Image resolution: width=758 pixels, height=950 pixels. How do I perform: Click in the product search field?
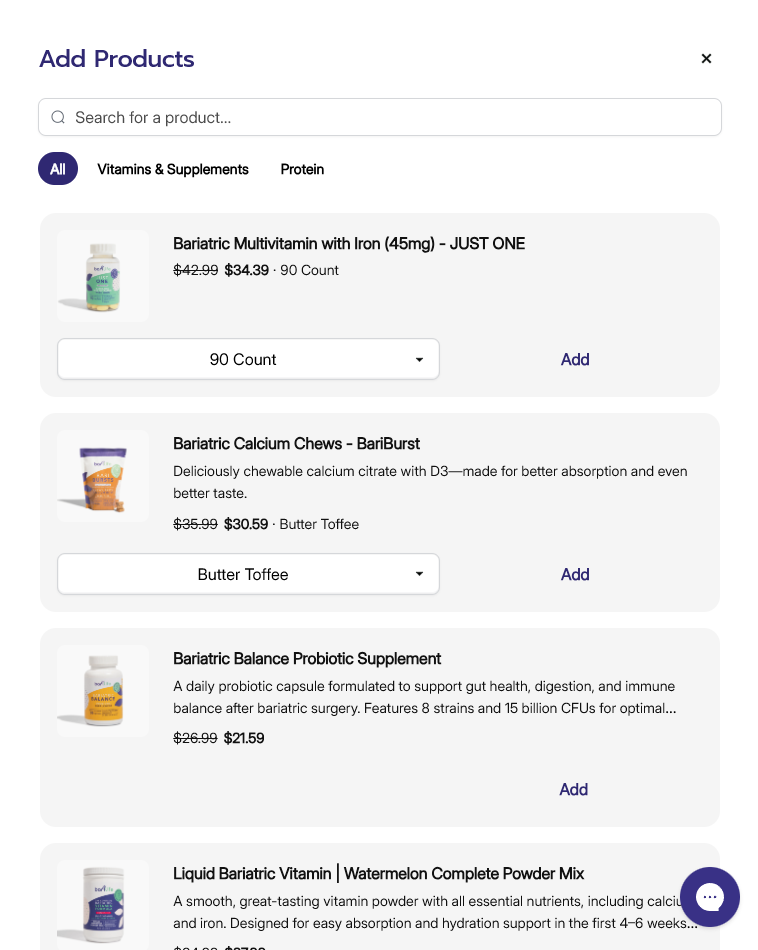[390, 117]
